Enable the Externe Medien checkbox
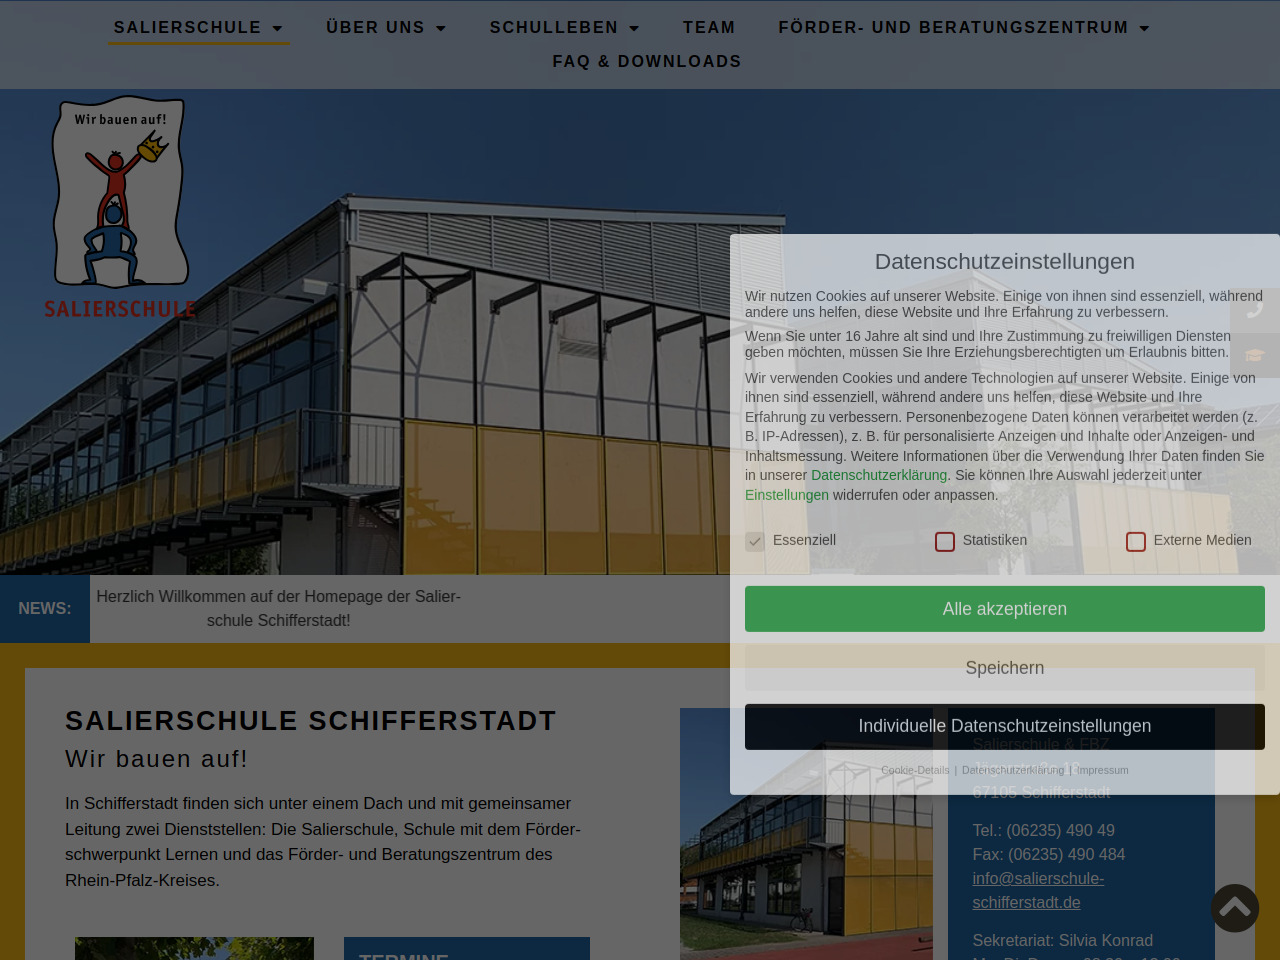The height and width of the screenshot is (960, 1280). pyautogui.click(x=1136, y=541)
